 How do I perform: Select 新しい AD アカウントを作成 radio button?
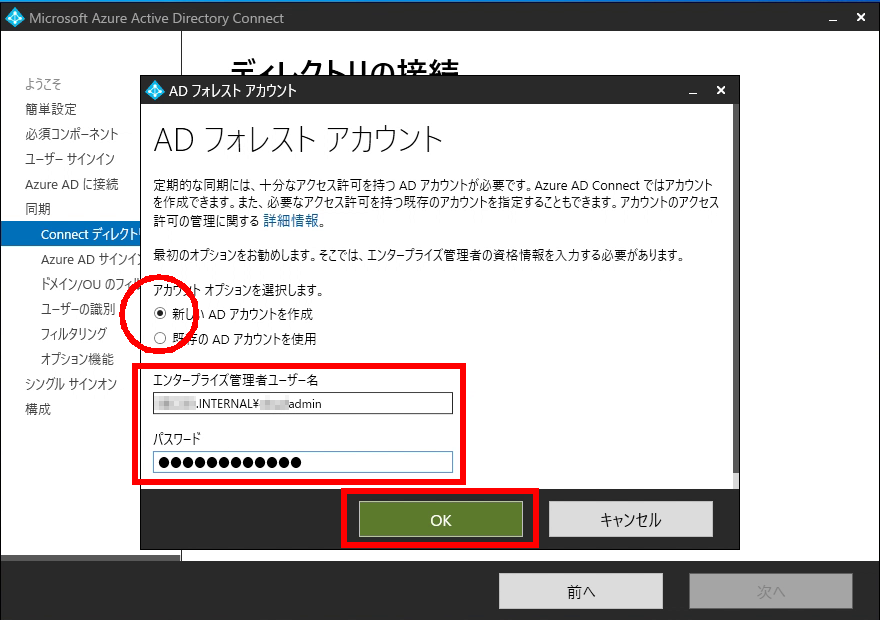pos(160,313)
